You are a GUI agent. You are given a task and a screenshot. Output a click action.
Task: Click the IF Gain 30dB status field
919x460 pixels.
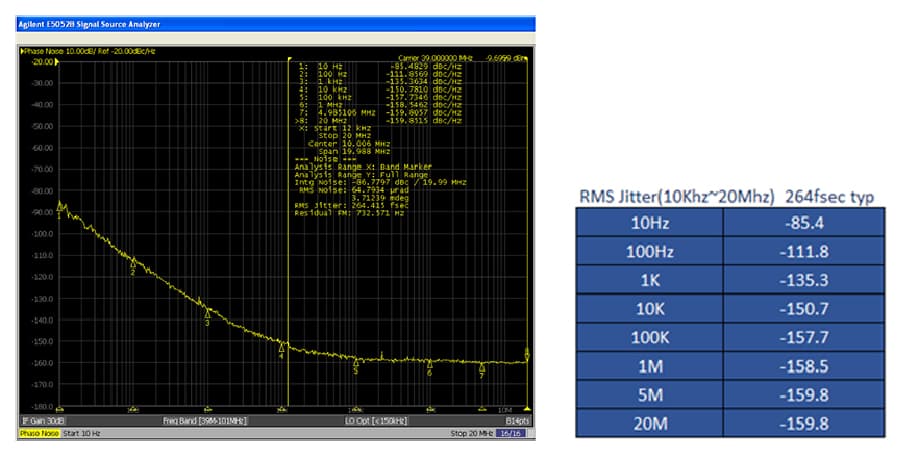43,421
